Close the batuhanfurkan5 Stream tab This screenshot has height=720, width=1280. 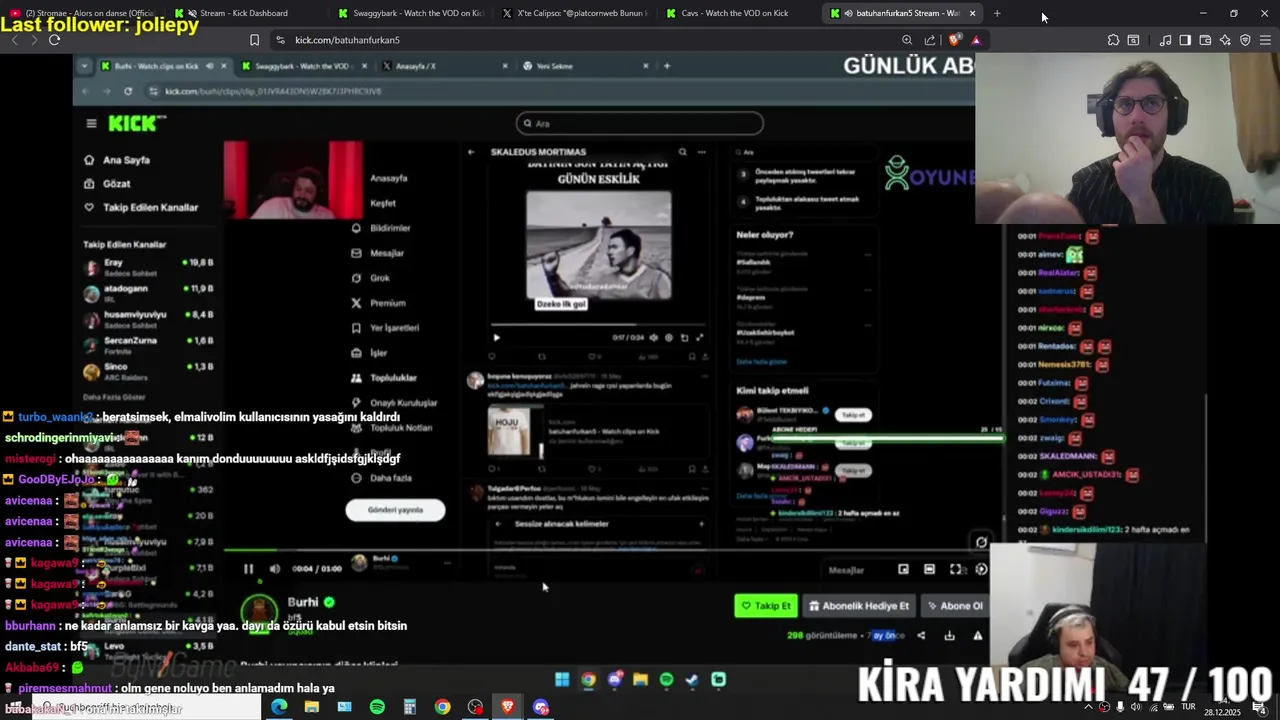point(972,13)
